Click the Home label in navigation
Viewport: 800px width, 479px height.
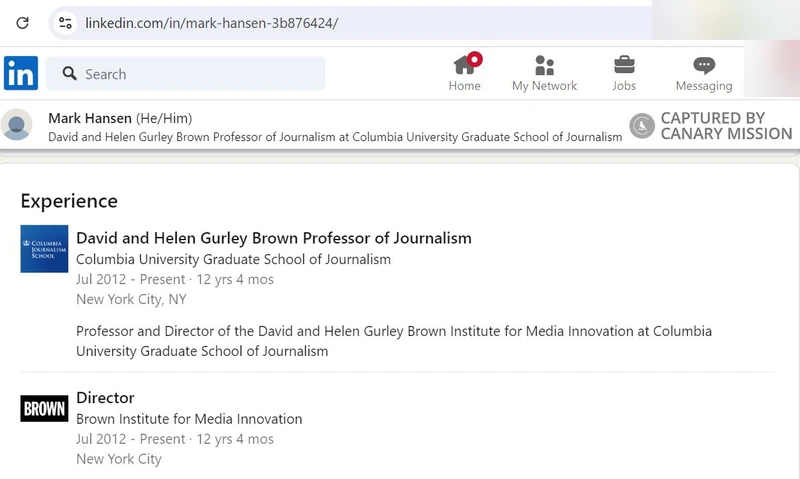464,86
